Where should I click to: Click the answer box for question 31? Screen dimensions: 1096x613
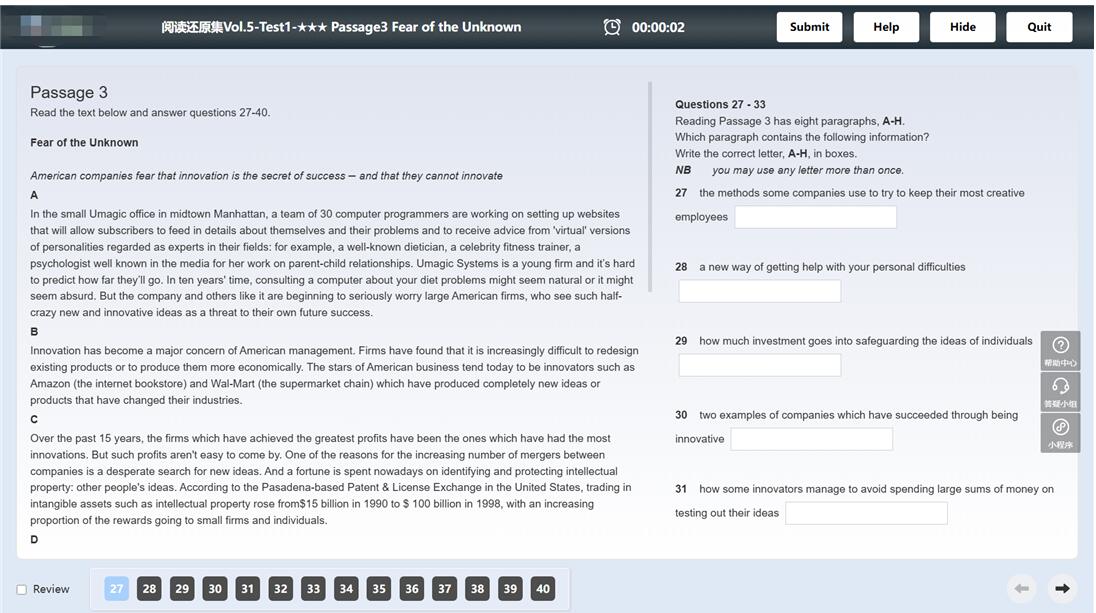pyautogui.click(x=867, y=513)
